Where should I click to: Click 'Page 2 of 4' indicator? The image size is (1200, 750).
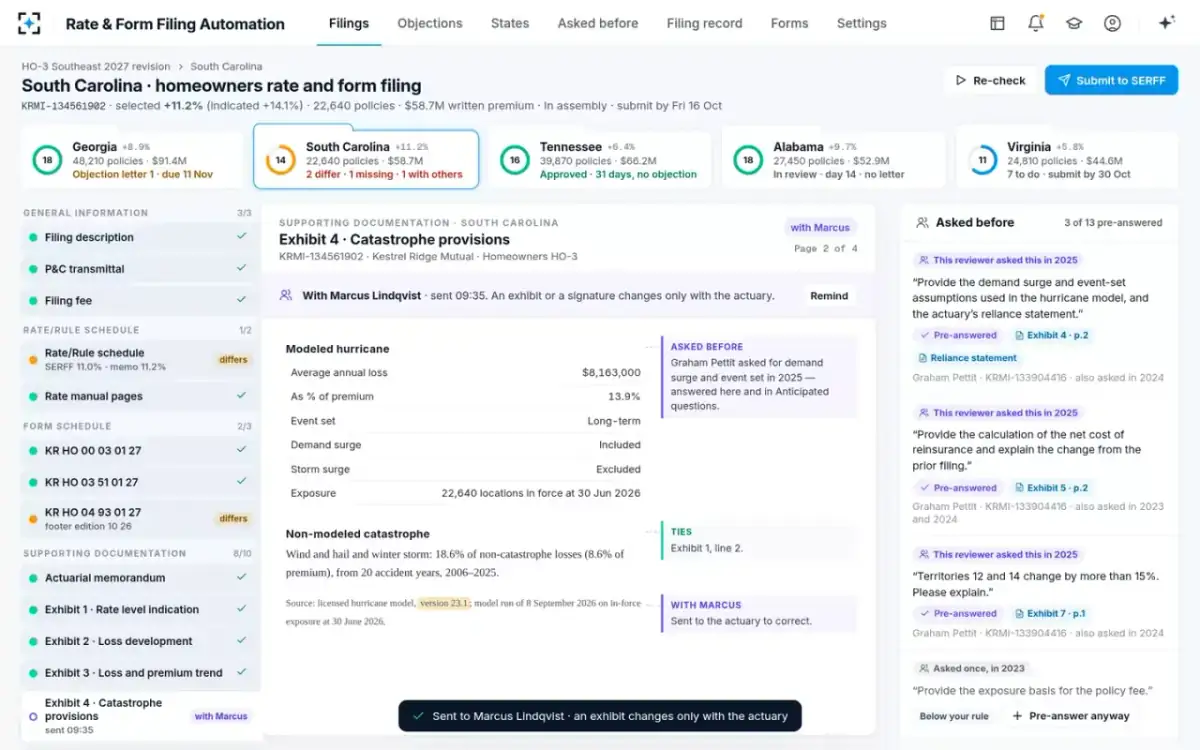[825, 248]
